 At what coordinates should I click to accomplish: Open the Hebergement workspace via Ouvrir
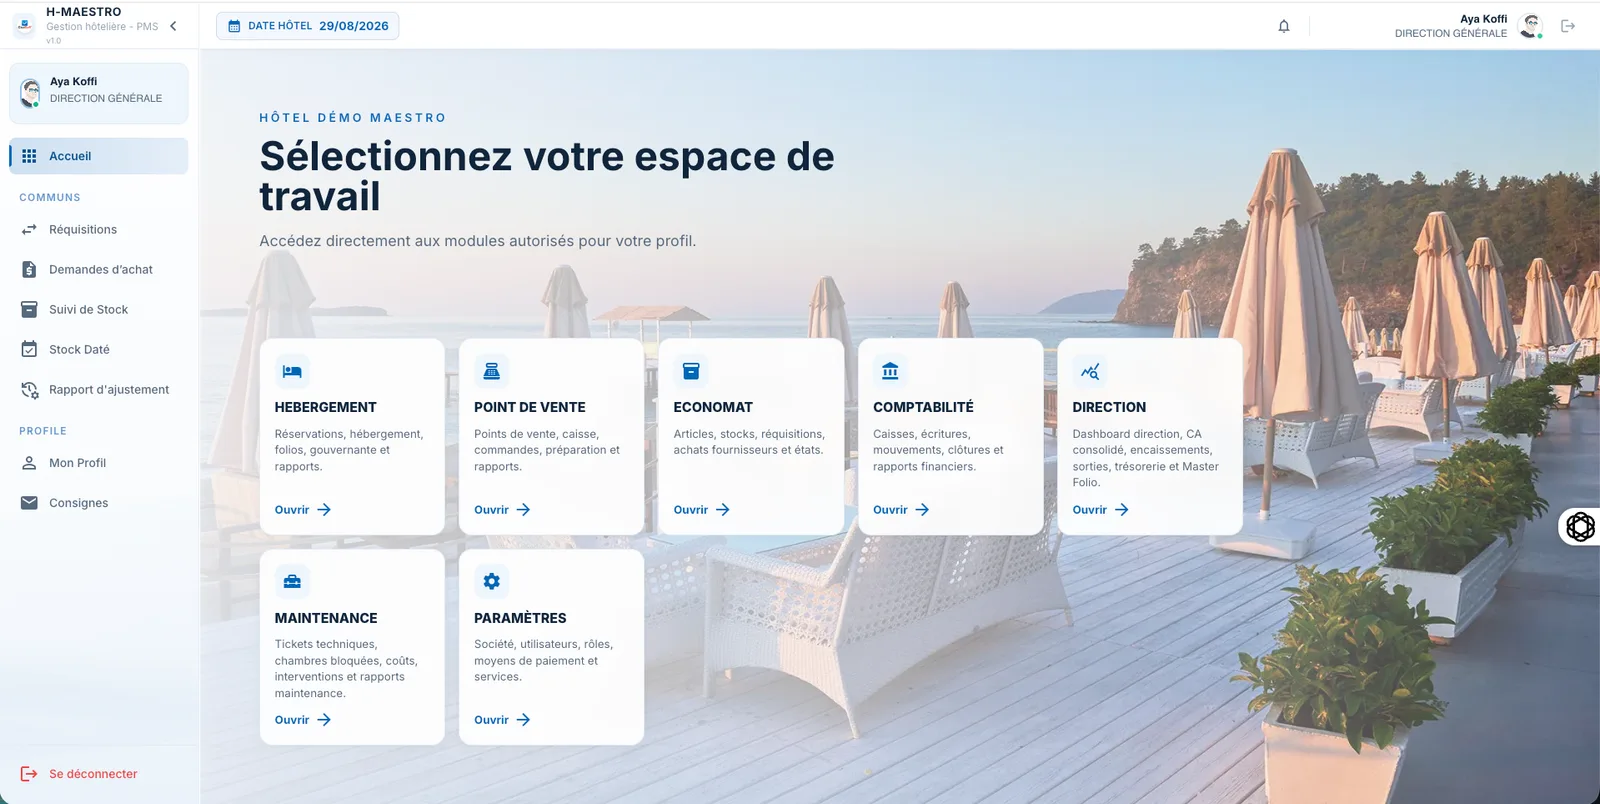click(x=303, y=510)
